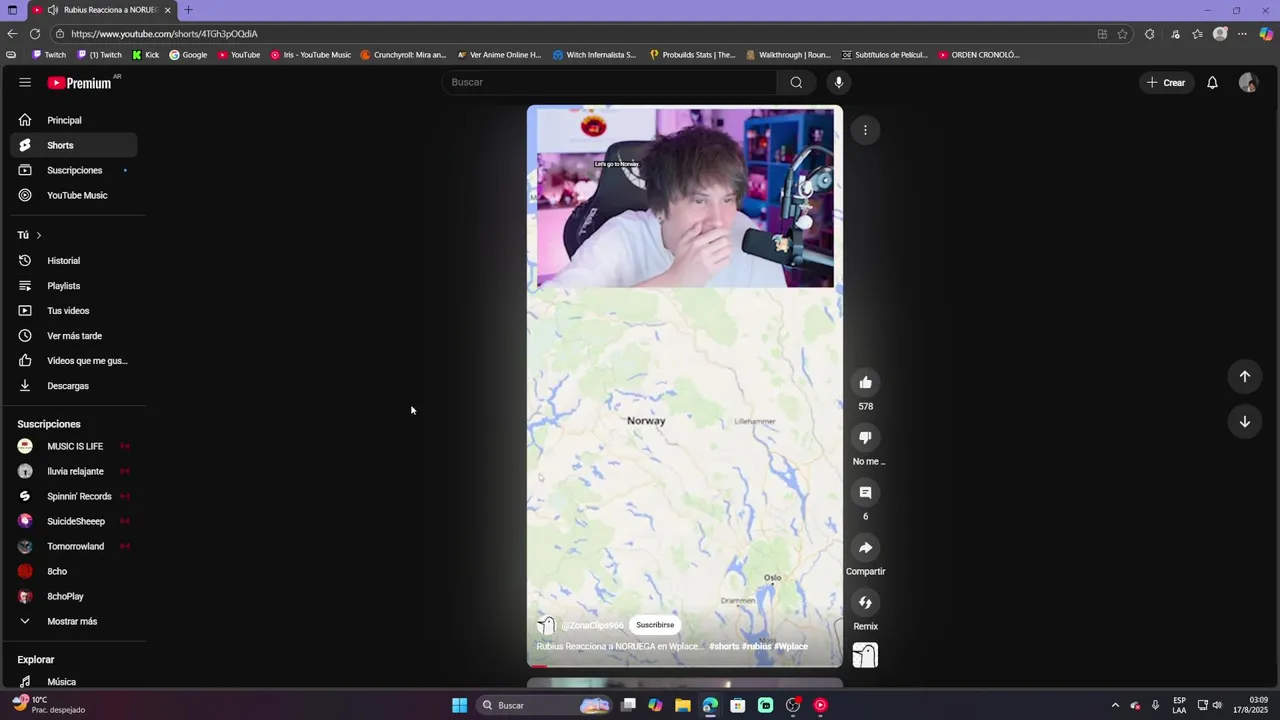Open the Short's sound thumbnail
Screen dimensions: 1280x720
tap(865, 655)
